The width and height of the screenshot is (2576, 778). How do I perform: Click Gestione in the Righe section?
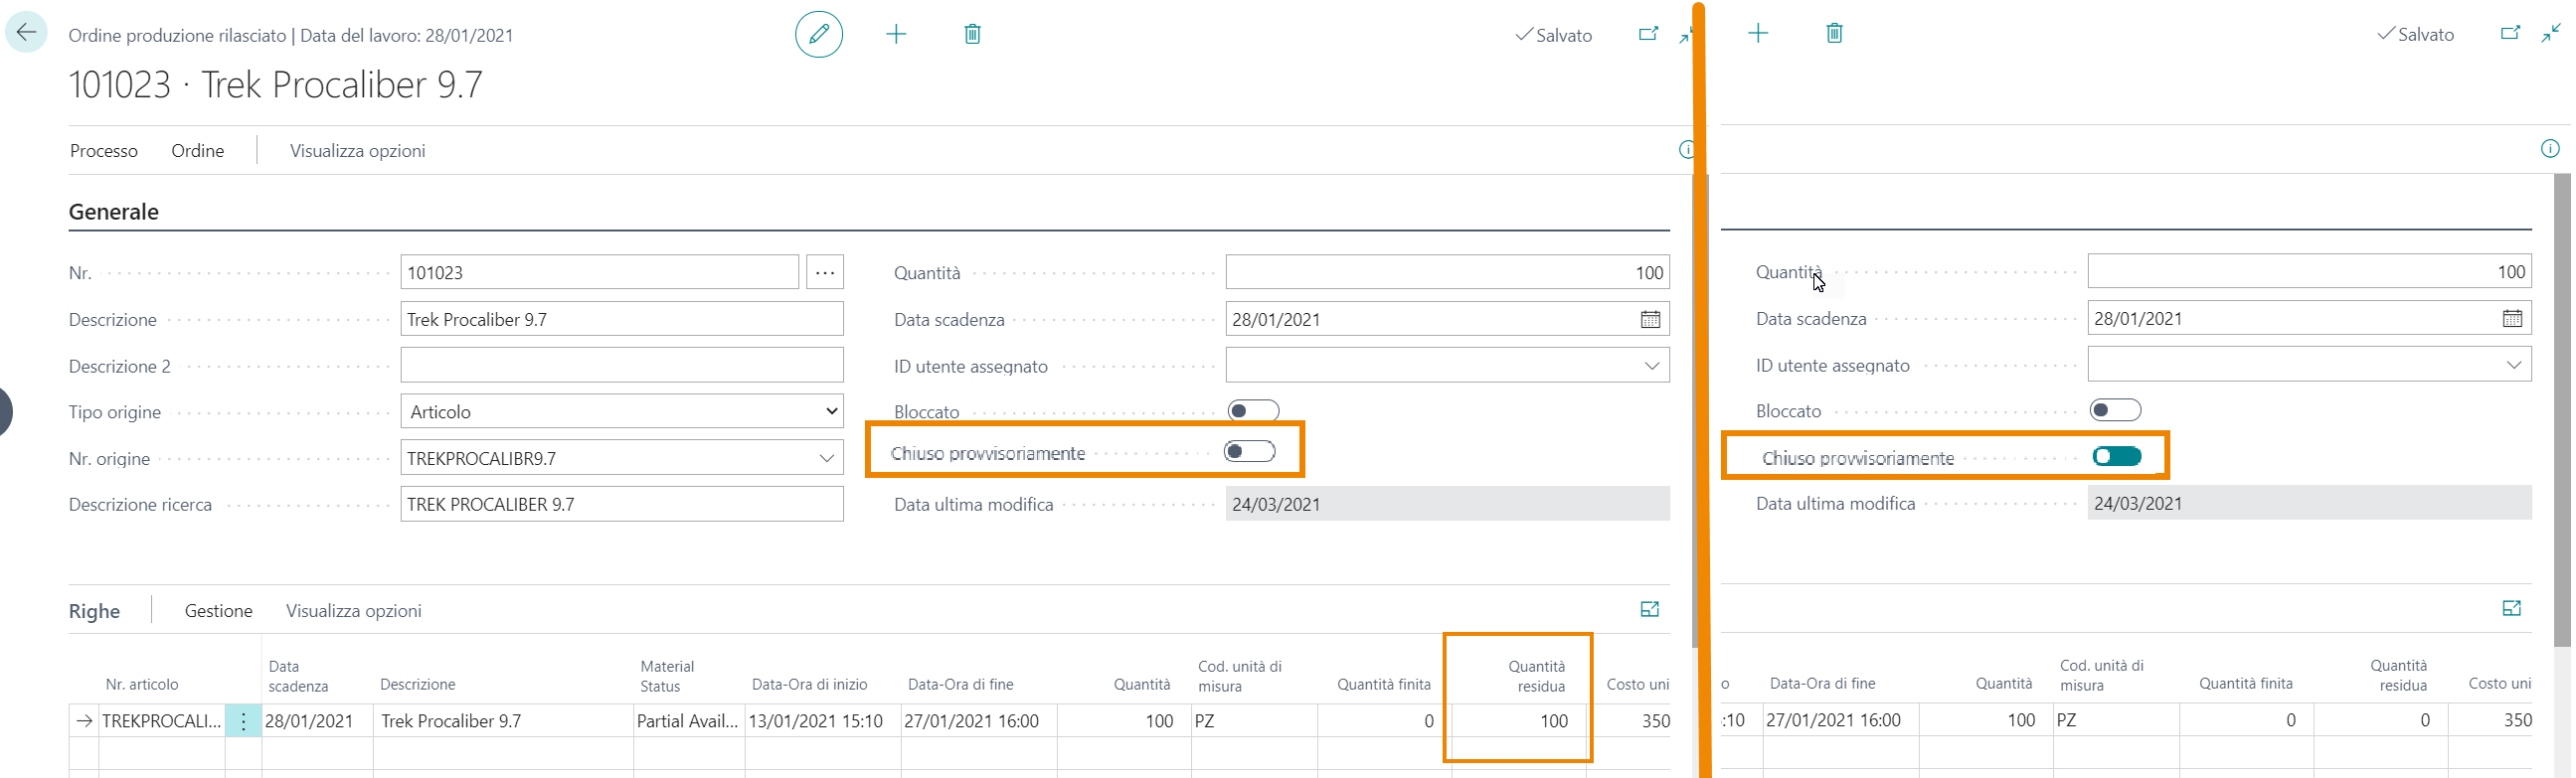218,611
